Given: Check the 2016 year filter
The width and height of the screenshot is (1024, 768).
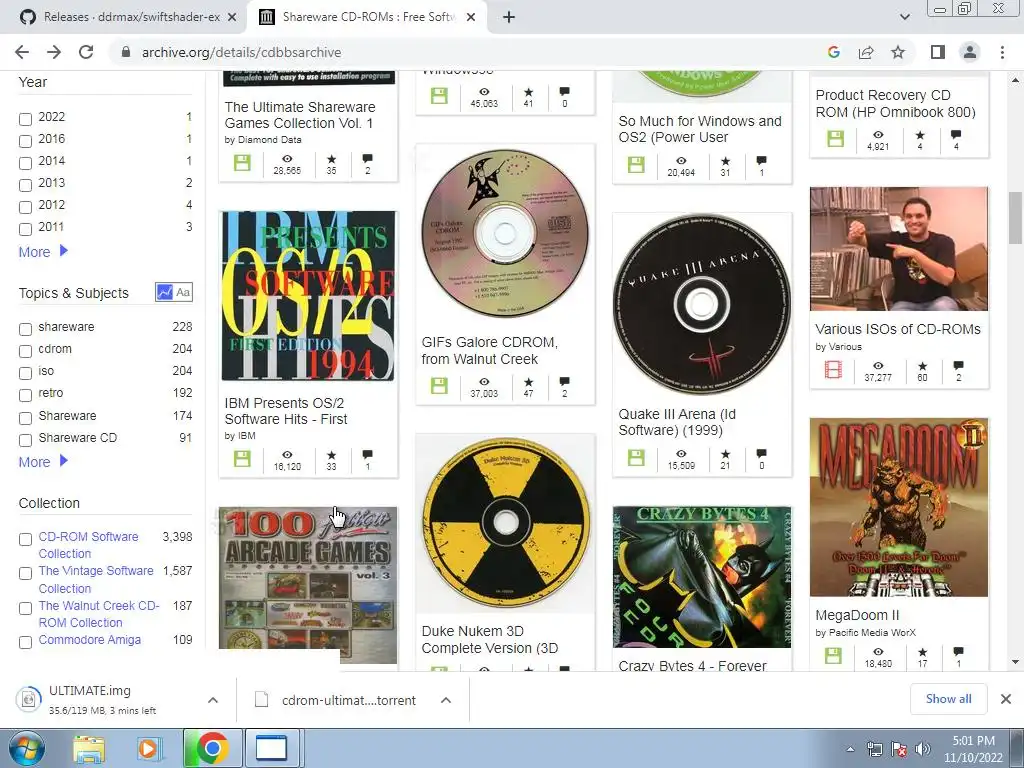Looking at the screenshot, I should point(25,141).
